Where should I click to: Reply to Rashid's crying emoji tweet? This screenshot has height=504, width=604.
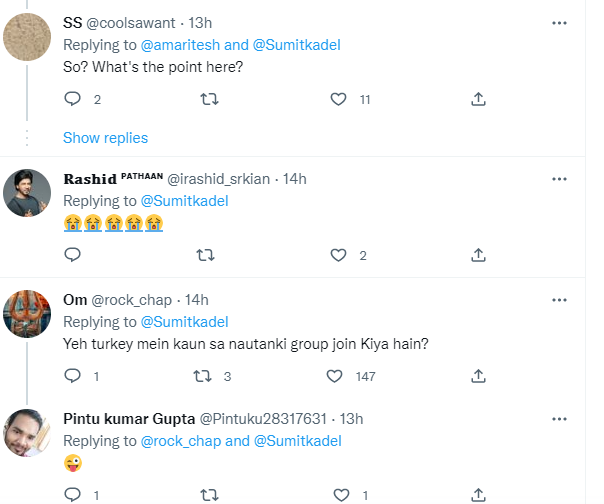coord(72,255)
